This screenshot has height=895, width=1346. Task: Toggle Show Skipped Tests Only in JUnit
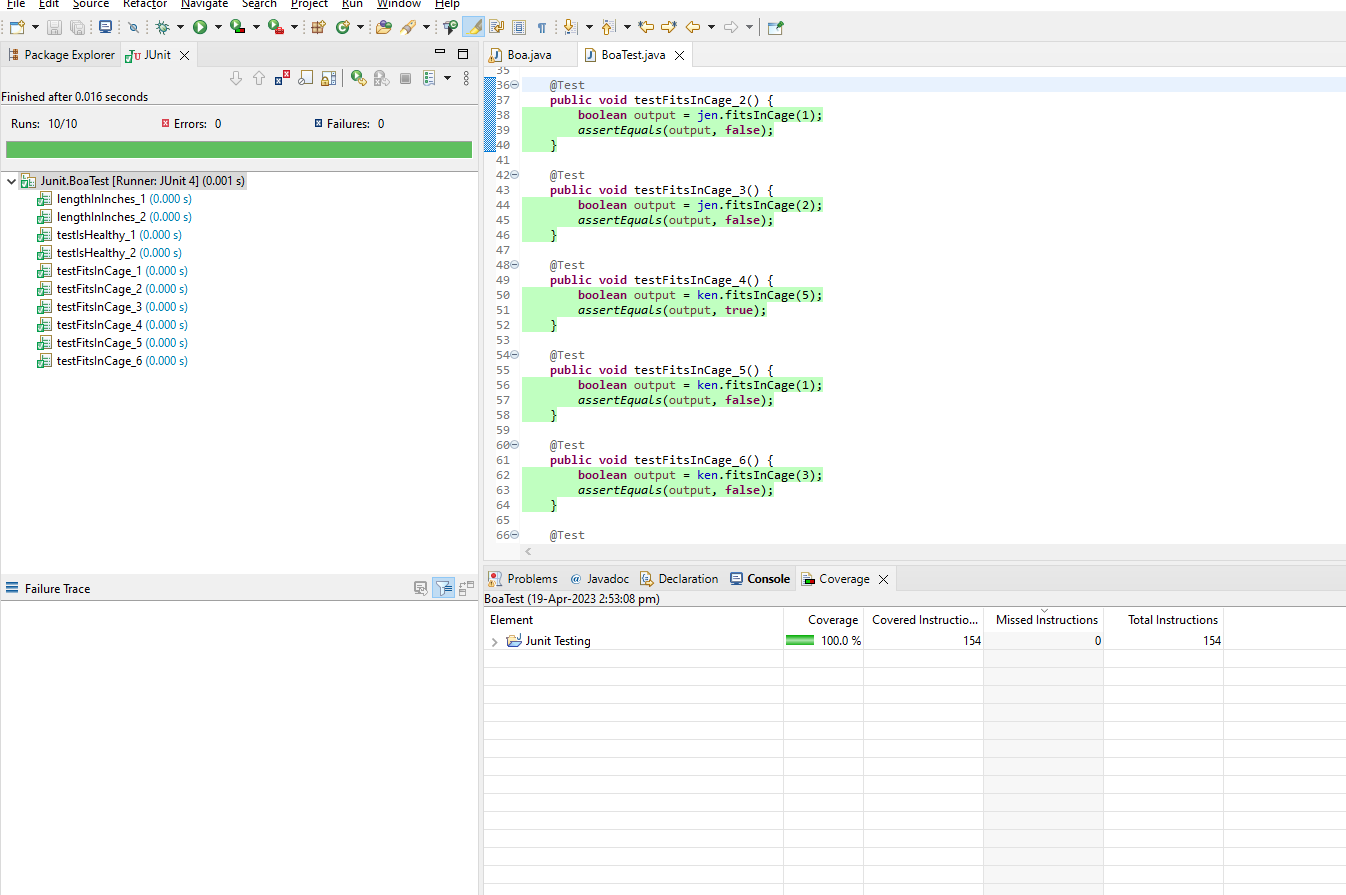[305, 78]
